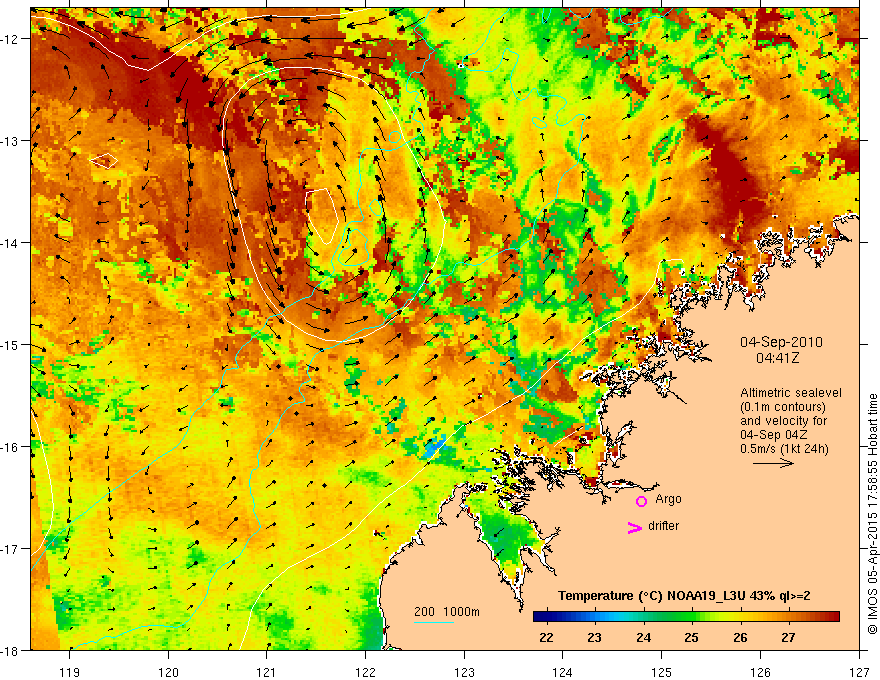Image resolution: width=880 pixels, height=680 pixels.
Task: Click the '200 1000m' depth legend text
Action: (447, 612)
